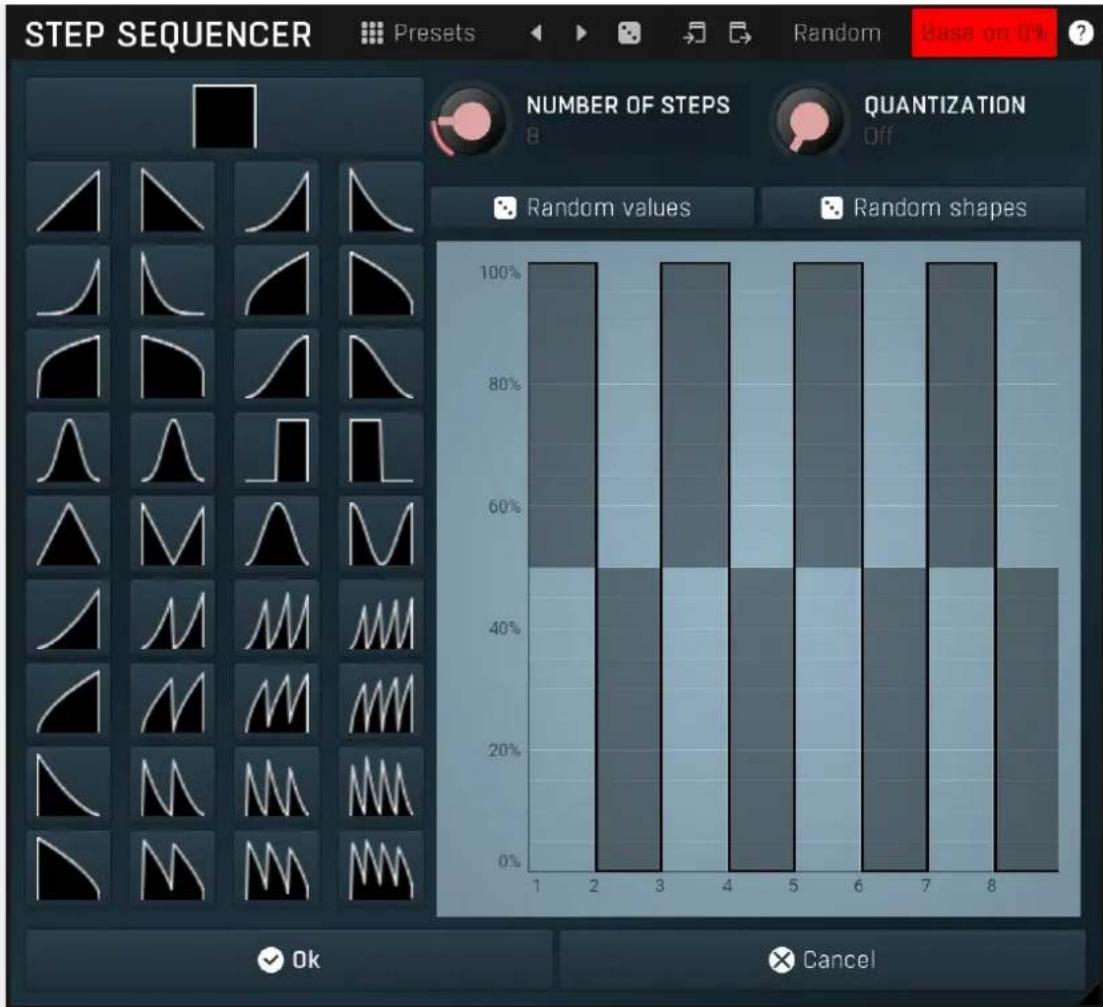This screenshot has width=1103, height=1007.
Task: Select the rounded dome arch shape
Action: (x=276, y=534)
